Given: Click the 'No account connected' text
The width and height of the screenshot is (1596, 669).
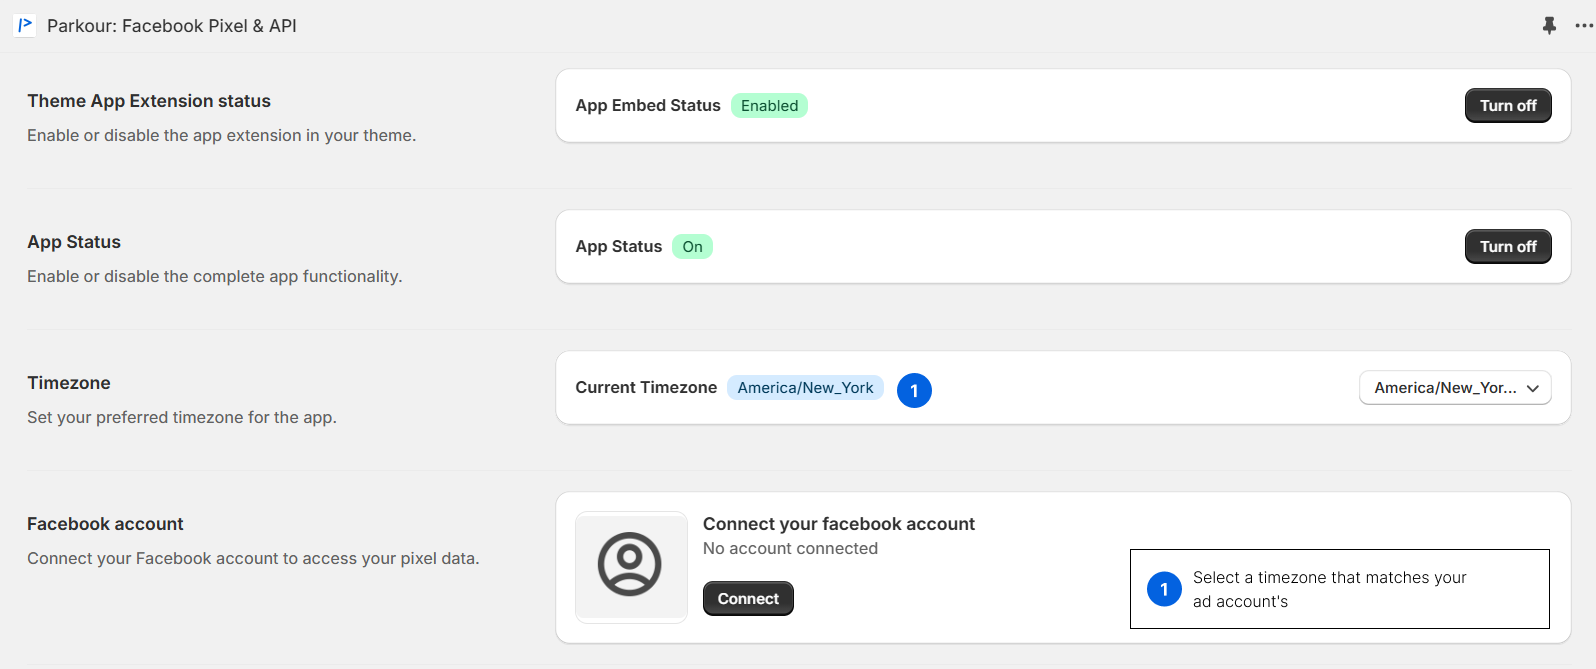Looking at the screenshot, I should (790, 548).
